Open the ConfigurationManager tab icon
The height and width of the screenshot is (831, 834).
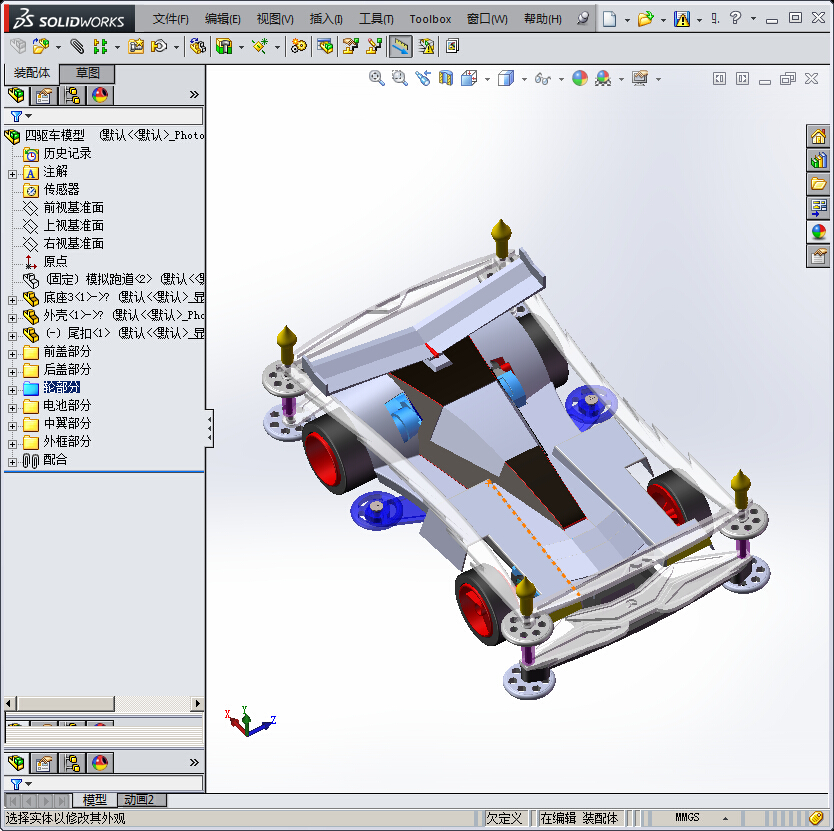point(72,96)
